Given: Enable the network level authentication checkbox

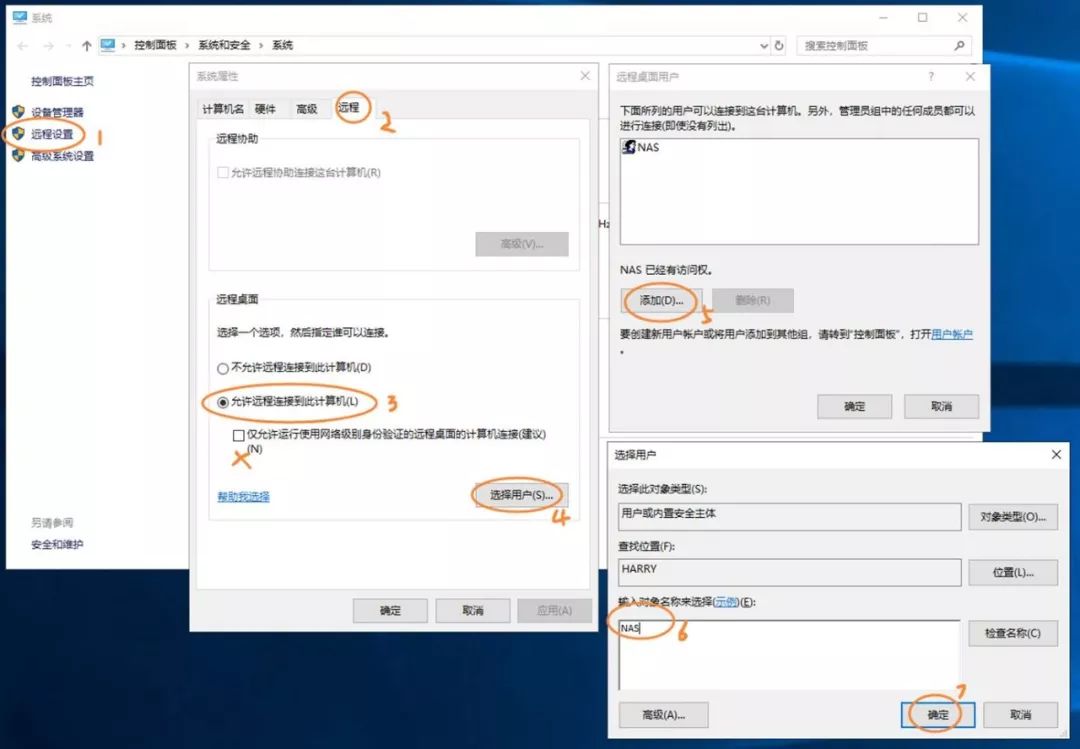Looking at the screenshot, I should [237, 434].
